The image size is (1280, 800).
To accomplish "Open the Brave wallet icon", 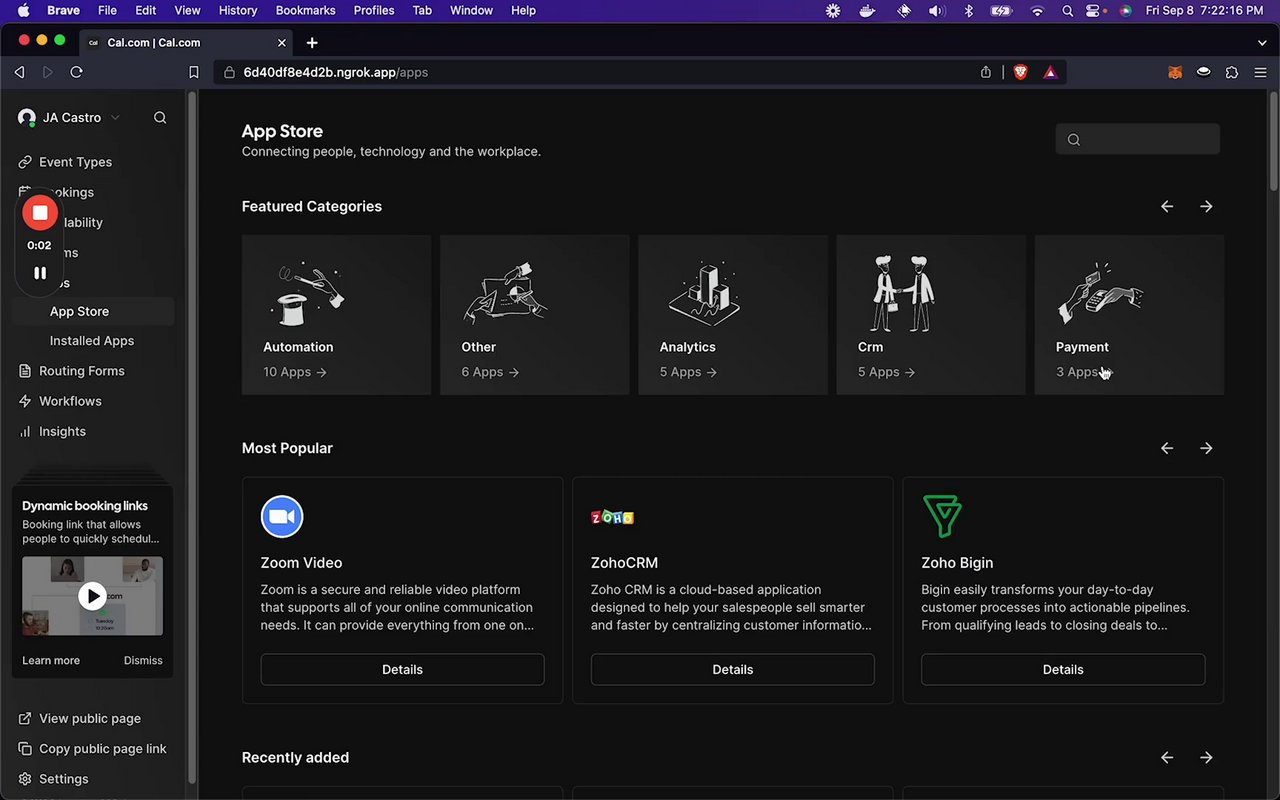I will [1204, 72].
